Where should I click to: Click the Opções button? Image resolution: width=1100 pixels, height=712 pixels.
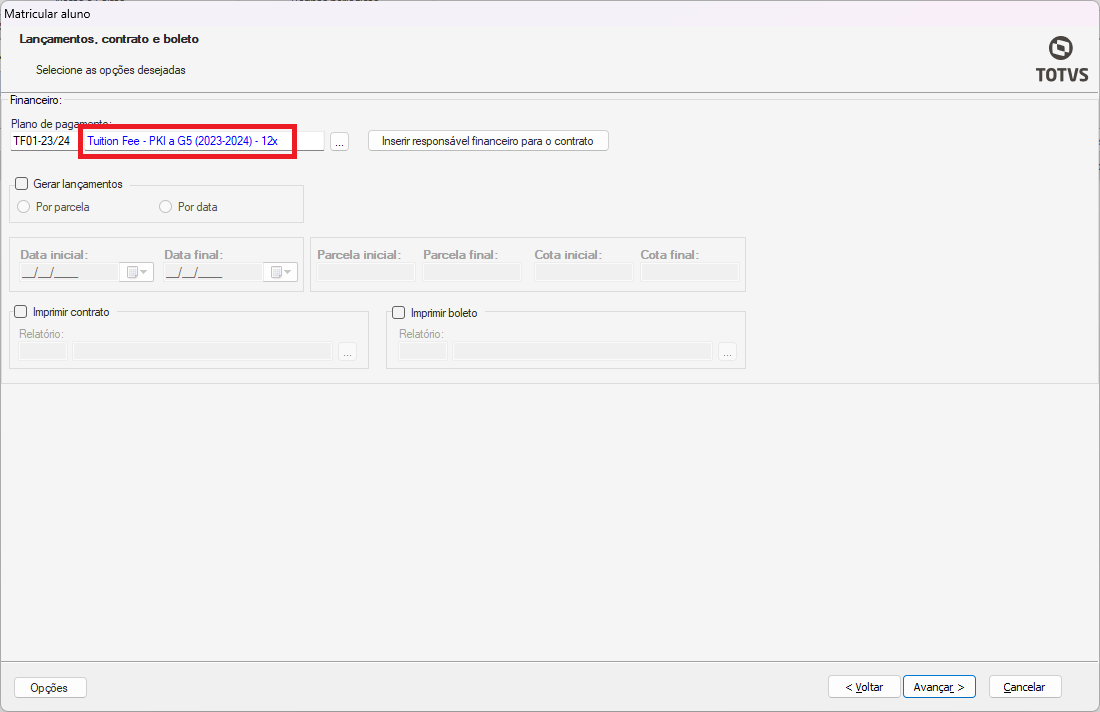click(x=50, y=687)
